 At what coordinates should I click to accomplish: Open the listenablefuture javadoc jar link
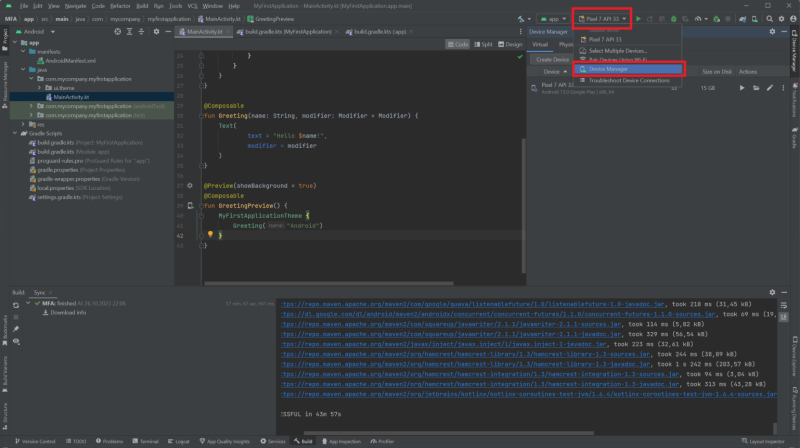(472, 304)
